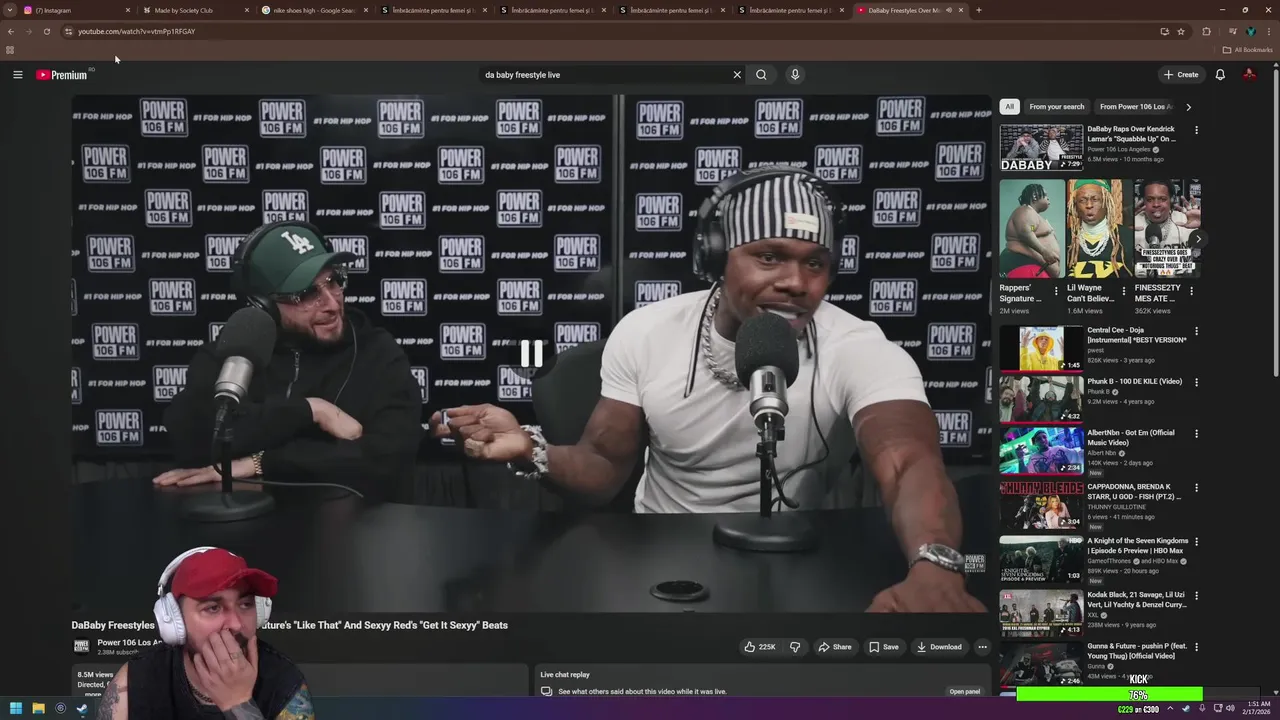Screen dimensions: 1280x720
Task: Open the account avatar menu
Action: click(1249, 75)
